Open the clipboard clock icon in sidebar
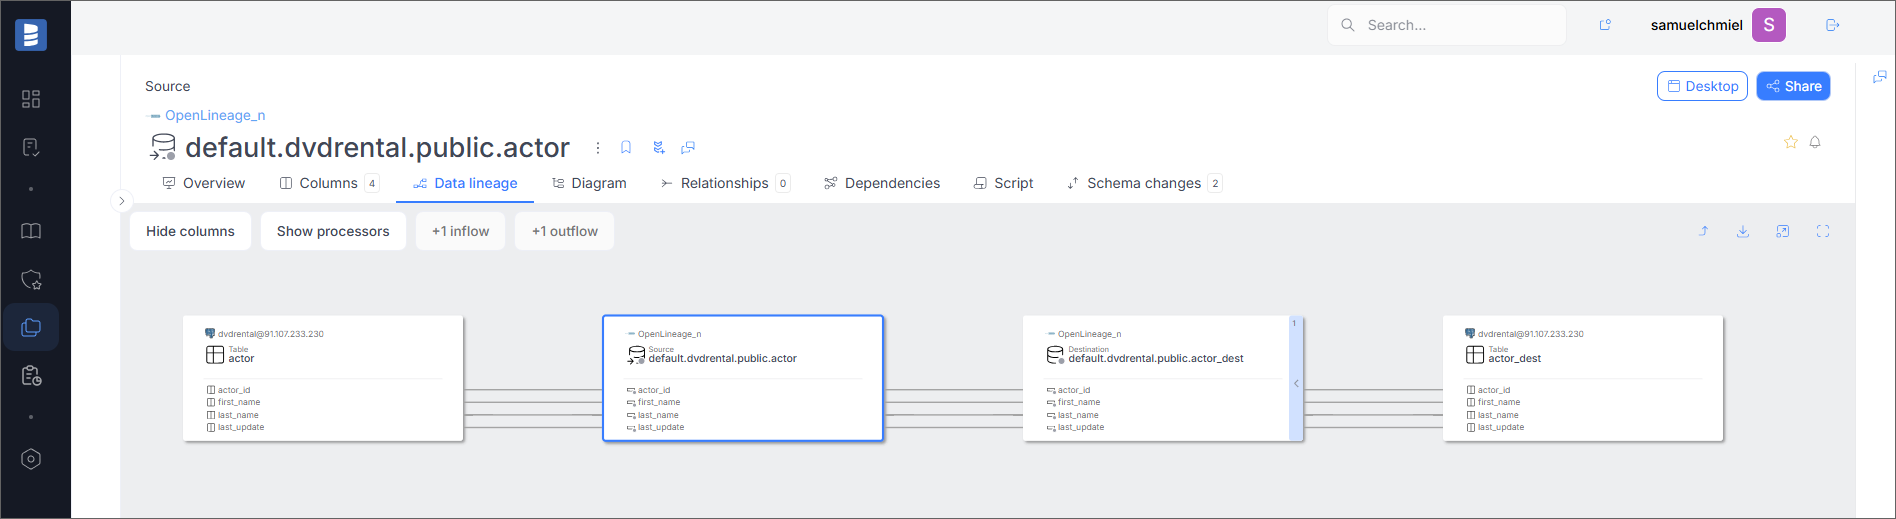 [31, 376]
